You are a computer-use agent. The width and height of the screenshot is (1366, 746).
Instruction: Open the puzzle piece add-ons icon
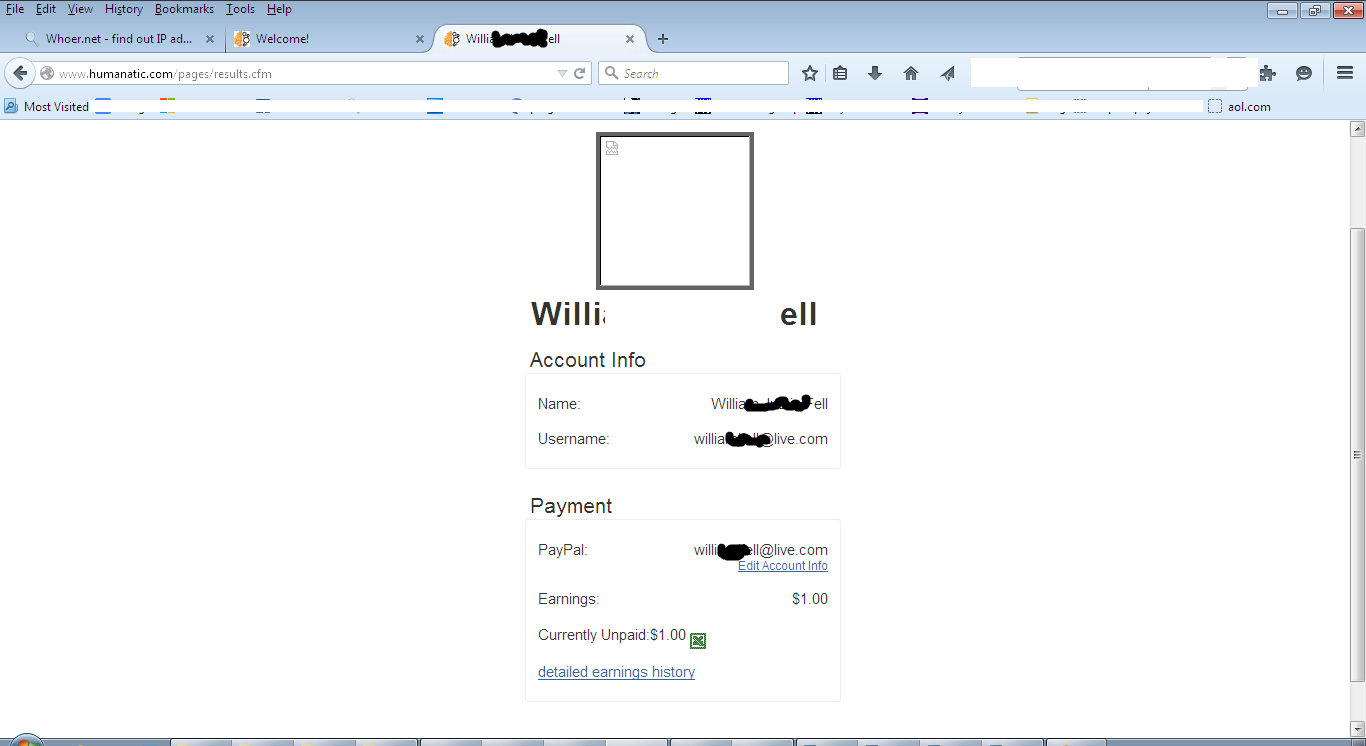click(1268, 73)
